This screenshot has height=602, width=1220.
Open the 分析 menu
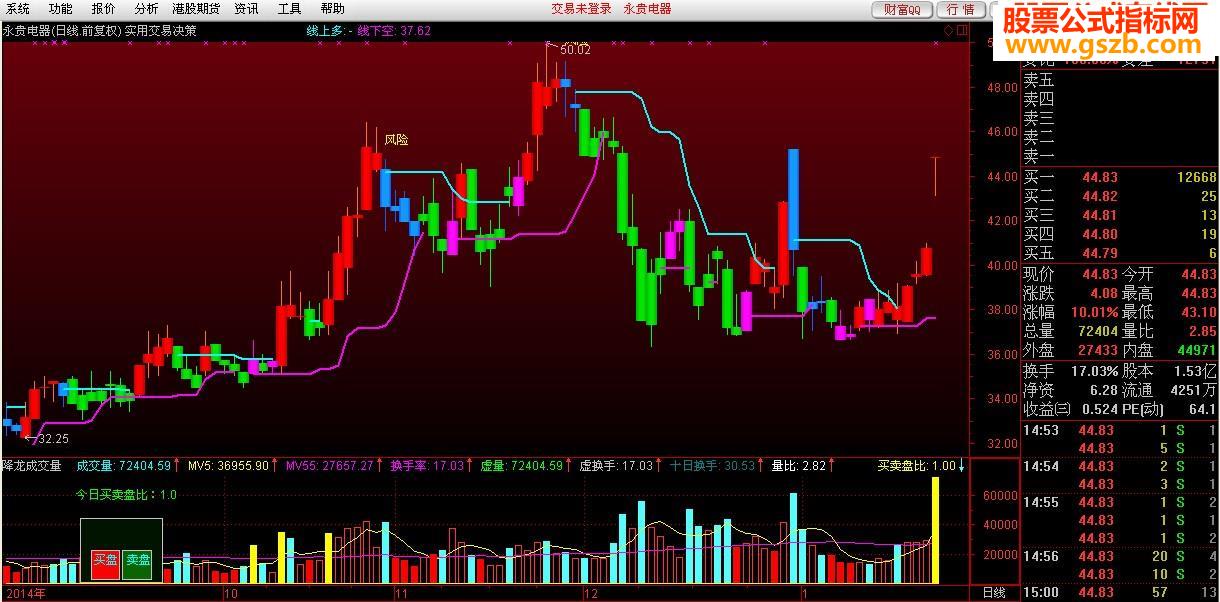point(146,8)
